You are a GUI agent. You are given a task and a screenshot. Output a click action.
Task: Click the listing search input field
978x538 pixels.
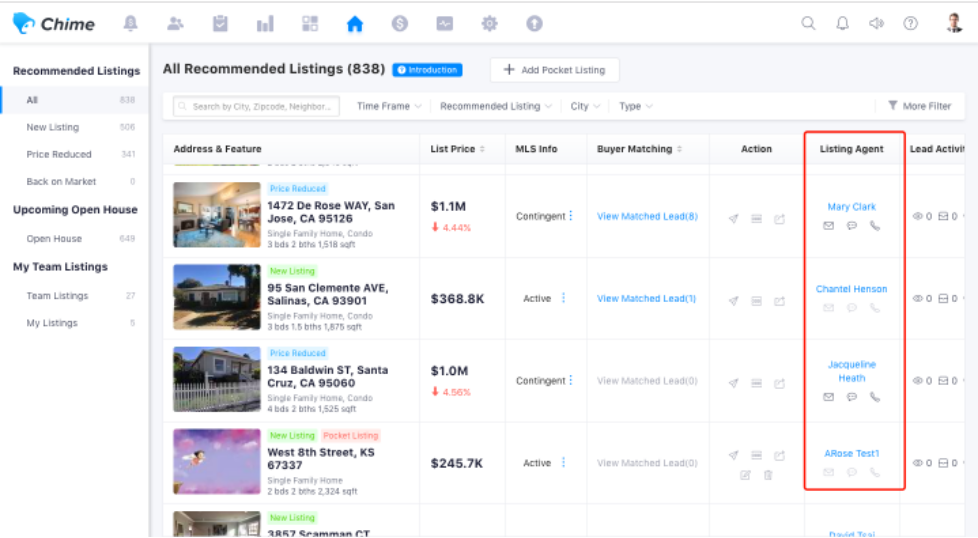click(x=257, y=106)
